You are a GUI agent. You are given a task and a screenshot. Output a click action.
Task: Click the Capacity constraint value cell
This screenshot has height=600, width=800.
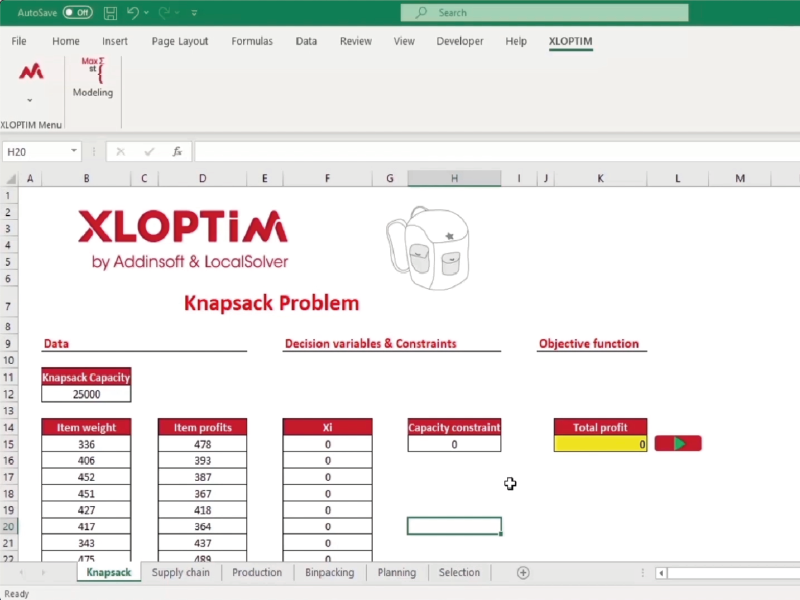(x=454, y=444)
